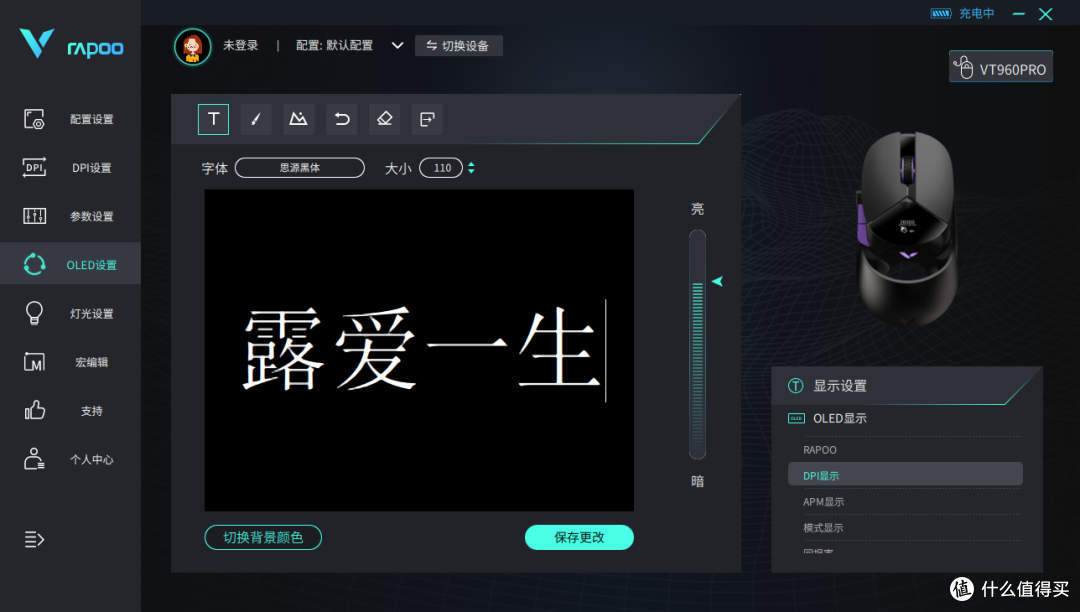Click the font size stepper arrows
This screenshot has height=612, width=1080.
click(x=471, y=168)
